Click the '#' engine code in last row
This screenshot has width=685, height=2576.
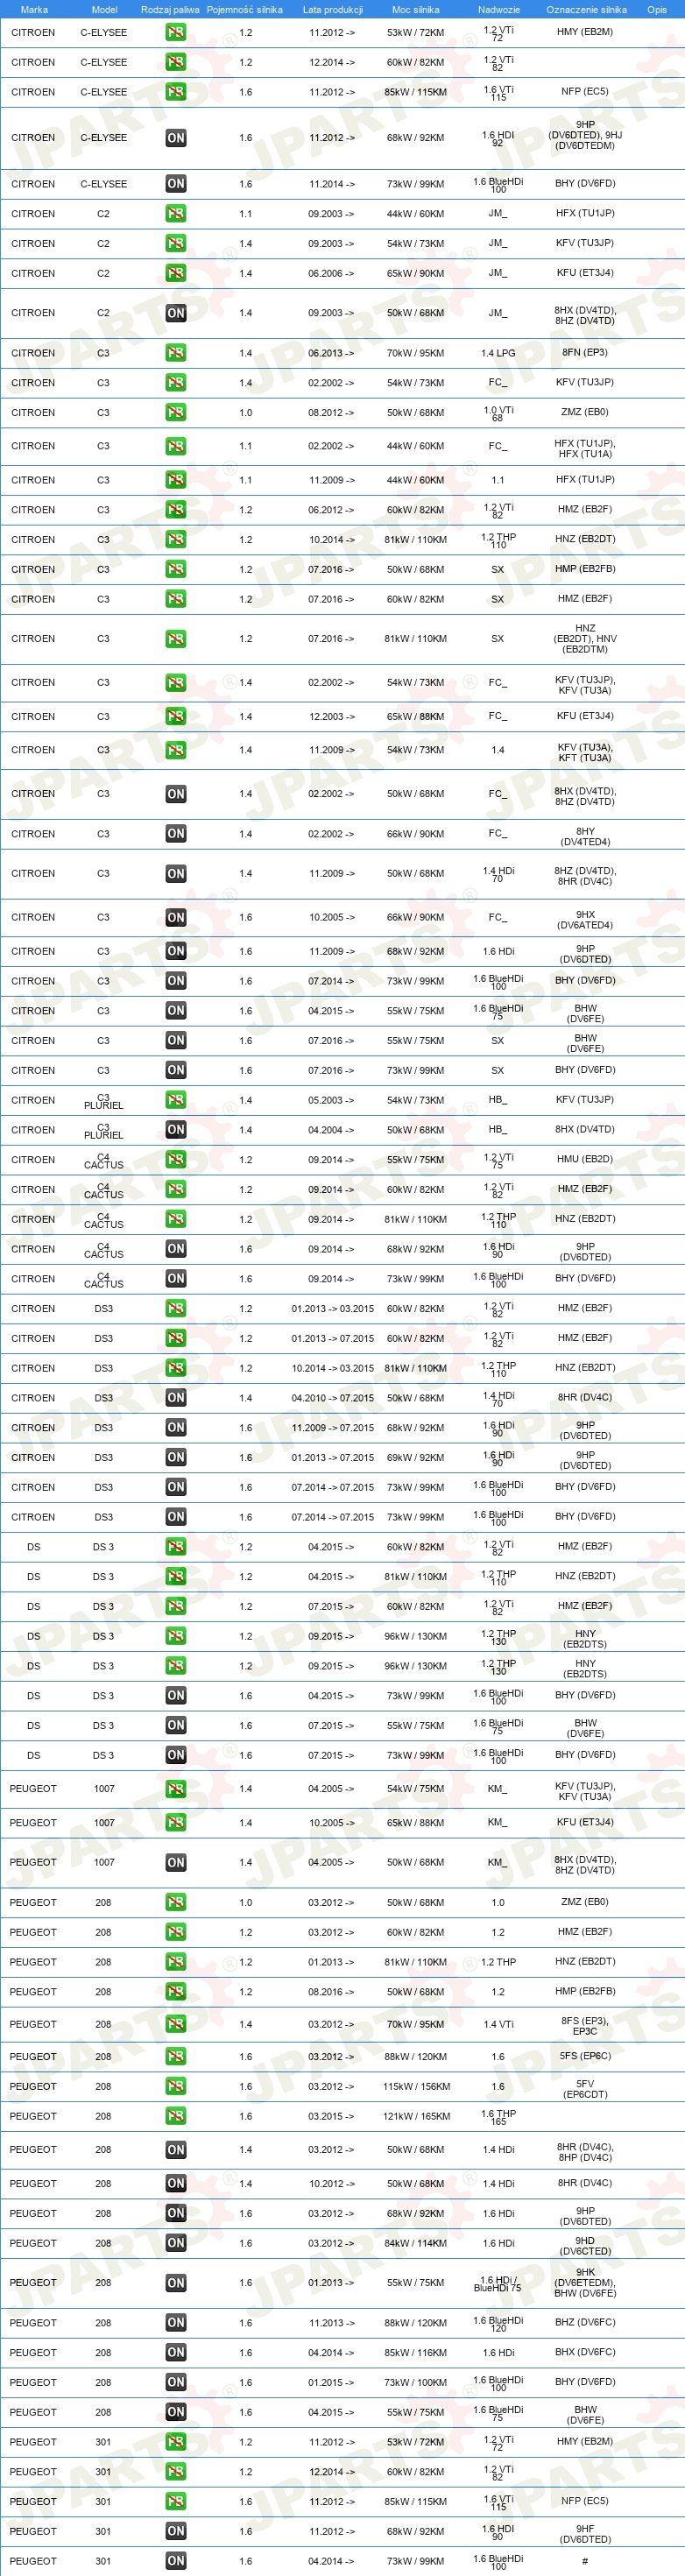[585, 2562]
